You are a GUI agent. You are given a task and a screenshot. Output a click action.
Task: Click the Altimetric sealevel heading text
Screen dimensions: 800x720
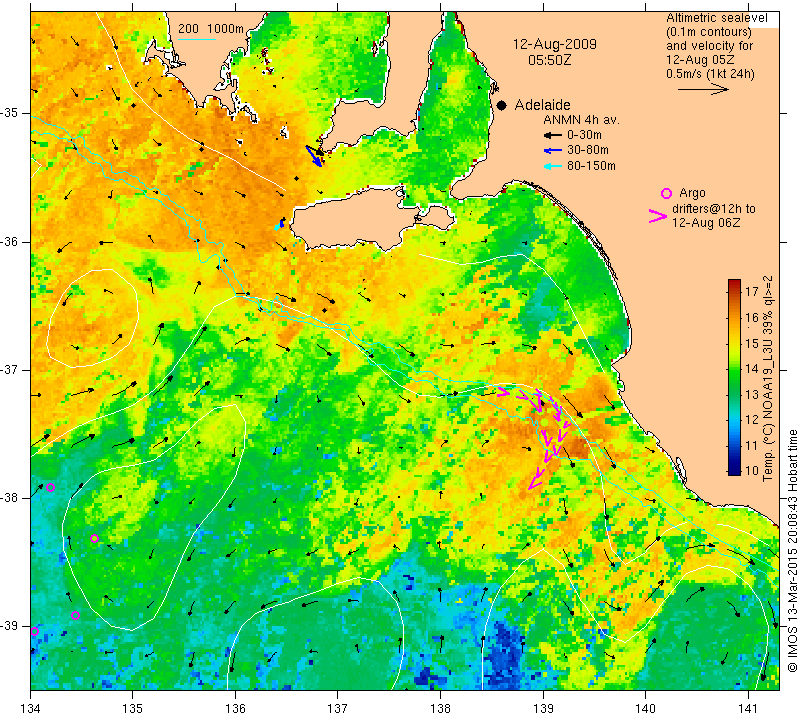[x=717, y=18]
